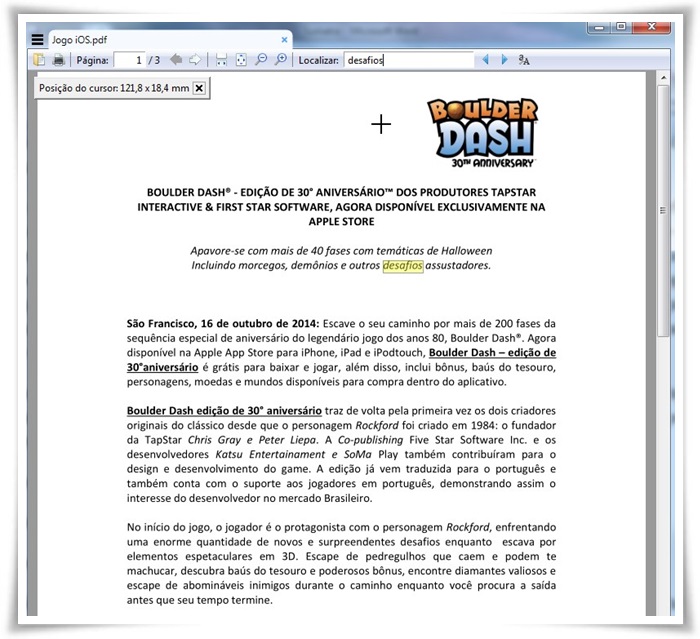Click the Open document toolbar icon
The width and height of the screenshot is (700, 639).
(39, 60)
